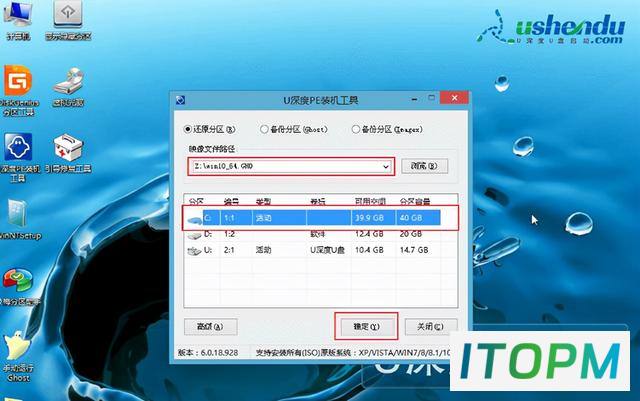Click the app icon in the dialog title bar
640x401 pixels.
point(180,100)
